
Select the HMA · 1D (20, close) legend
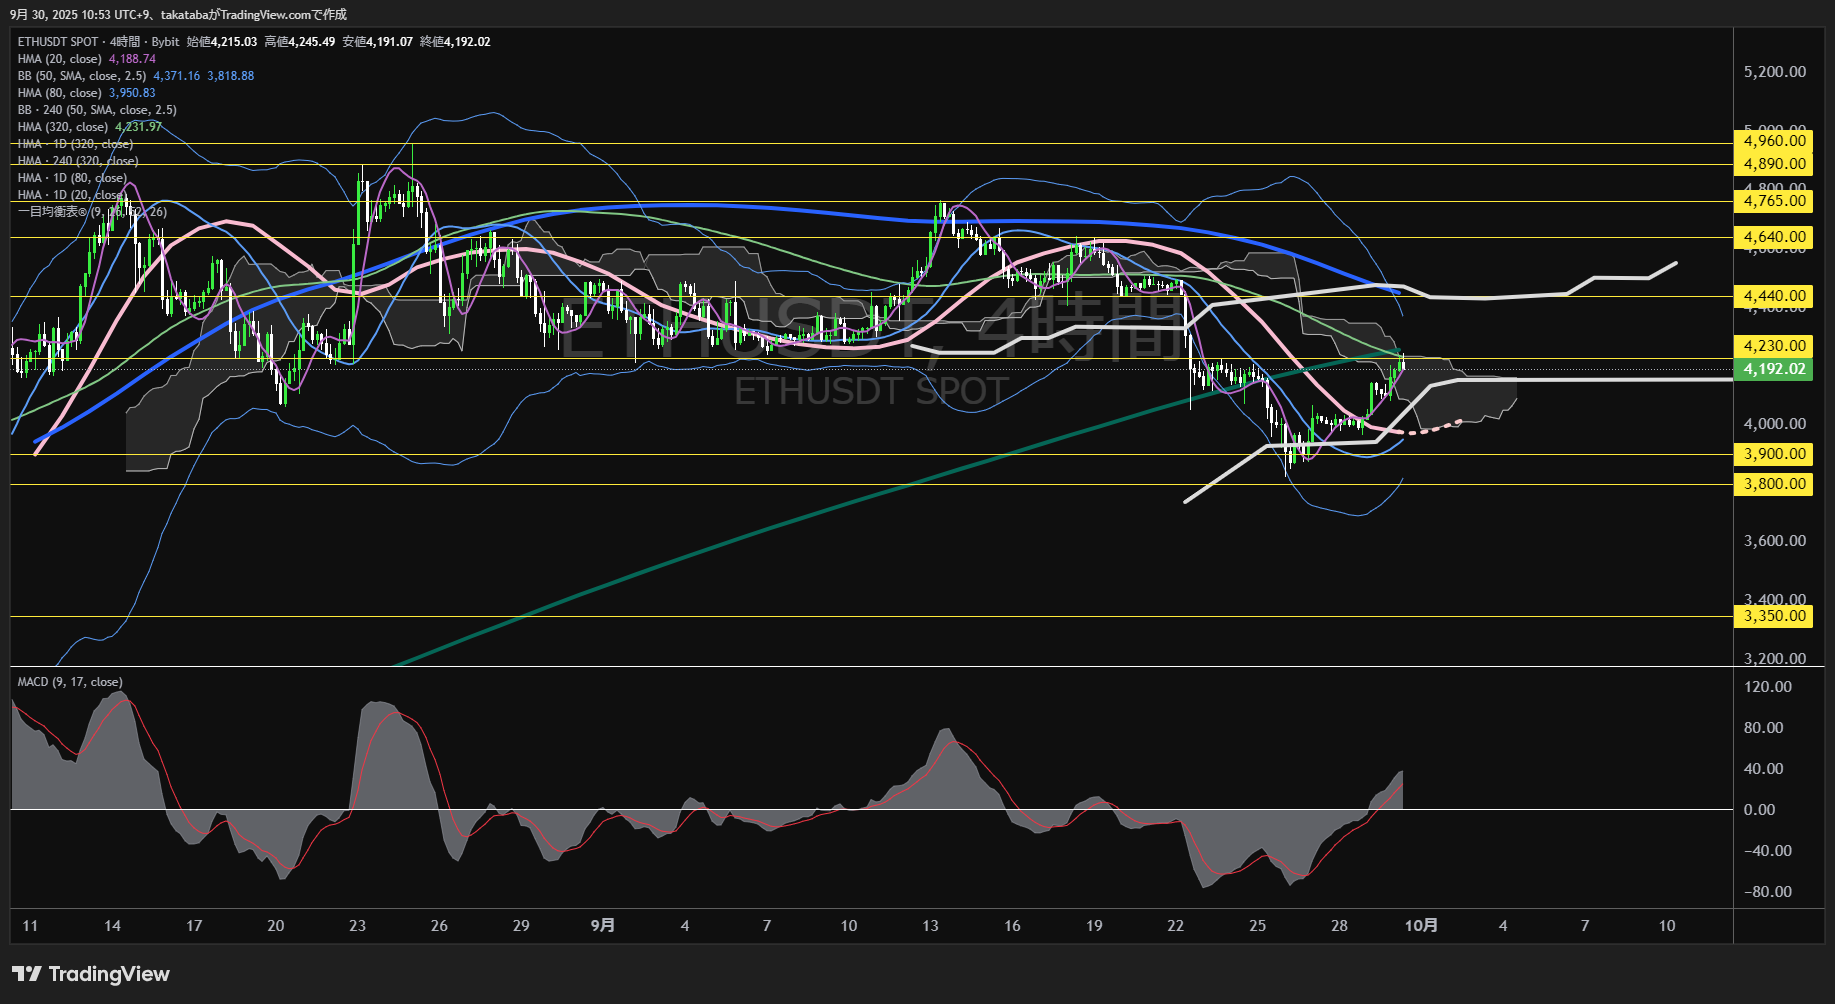click(72, 195)
